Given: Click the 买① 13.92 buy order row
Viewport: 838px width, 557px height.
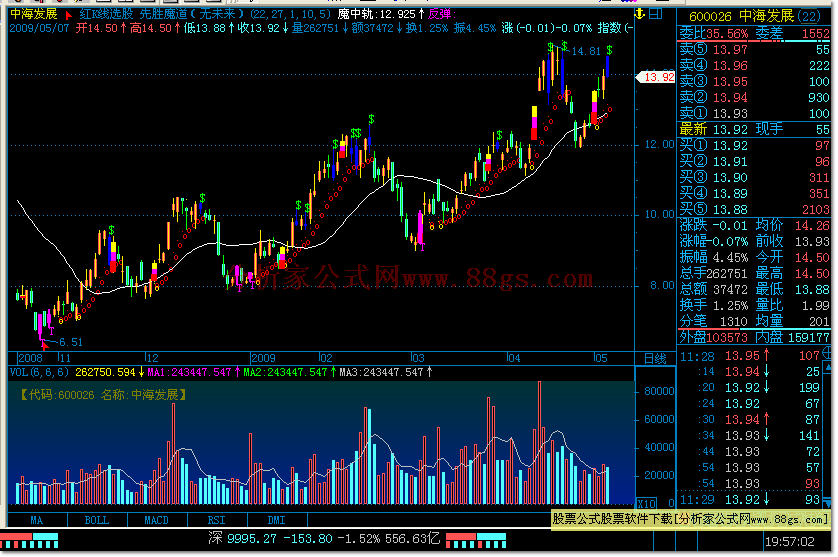Looking at the screenshot, I should [755, 145].
